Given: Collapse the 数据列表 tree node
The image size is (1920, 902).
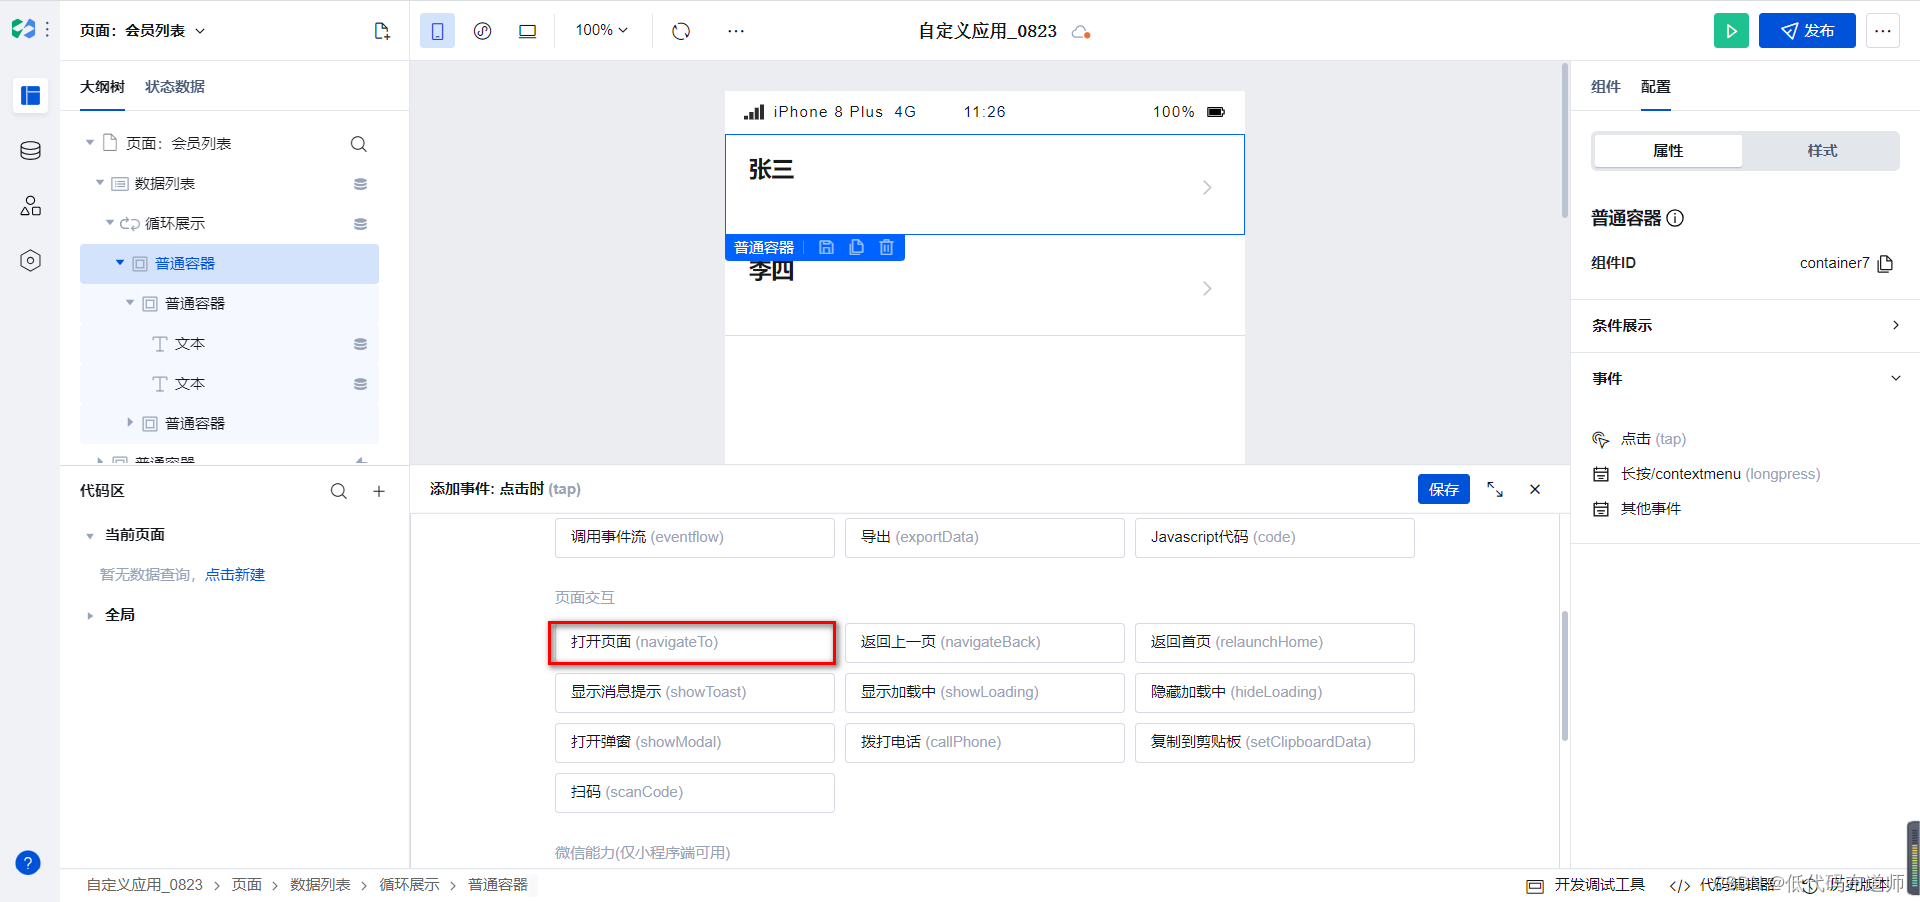Looking at the screenshot, I should coord(100,183).
